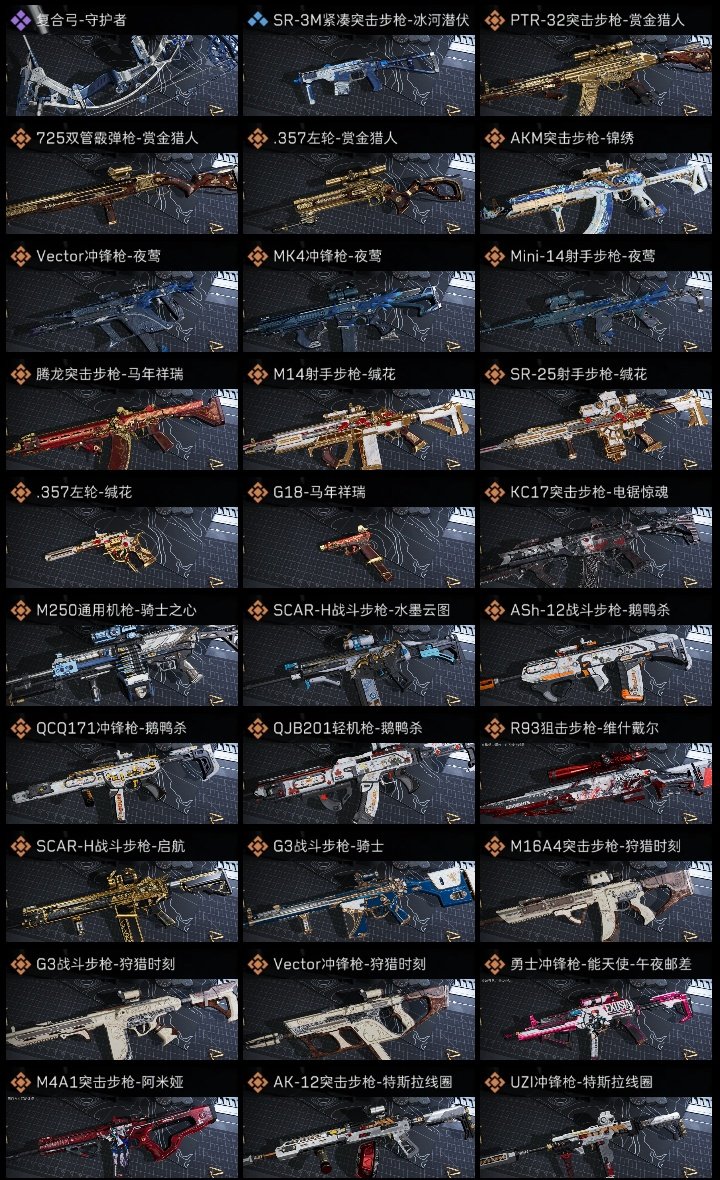This screenshot has height=1180, width=720.
Task: Open the M250通用机枪-骑士之心 skin image
Action: (x=122, y=665)
